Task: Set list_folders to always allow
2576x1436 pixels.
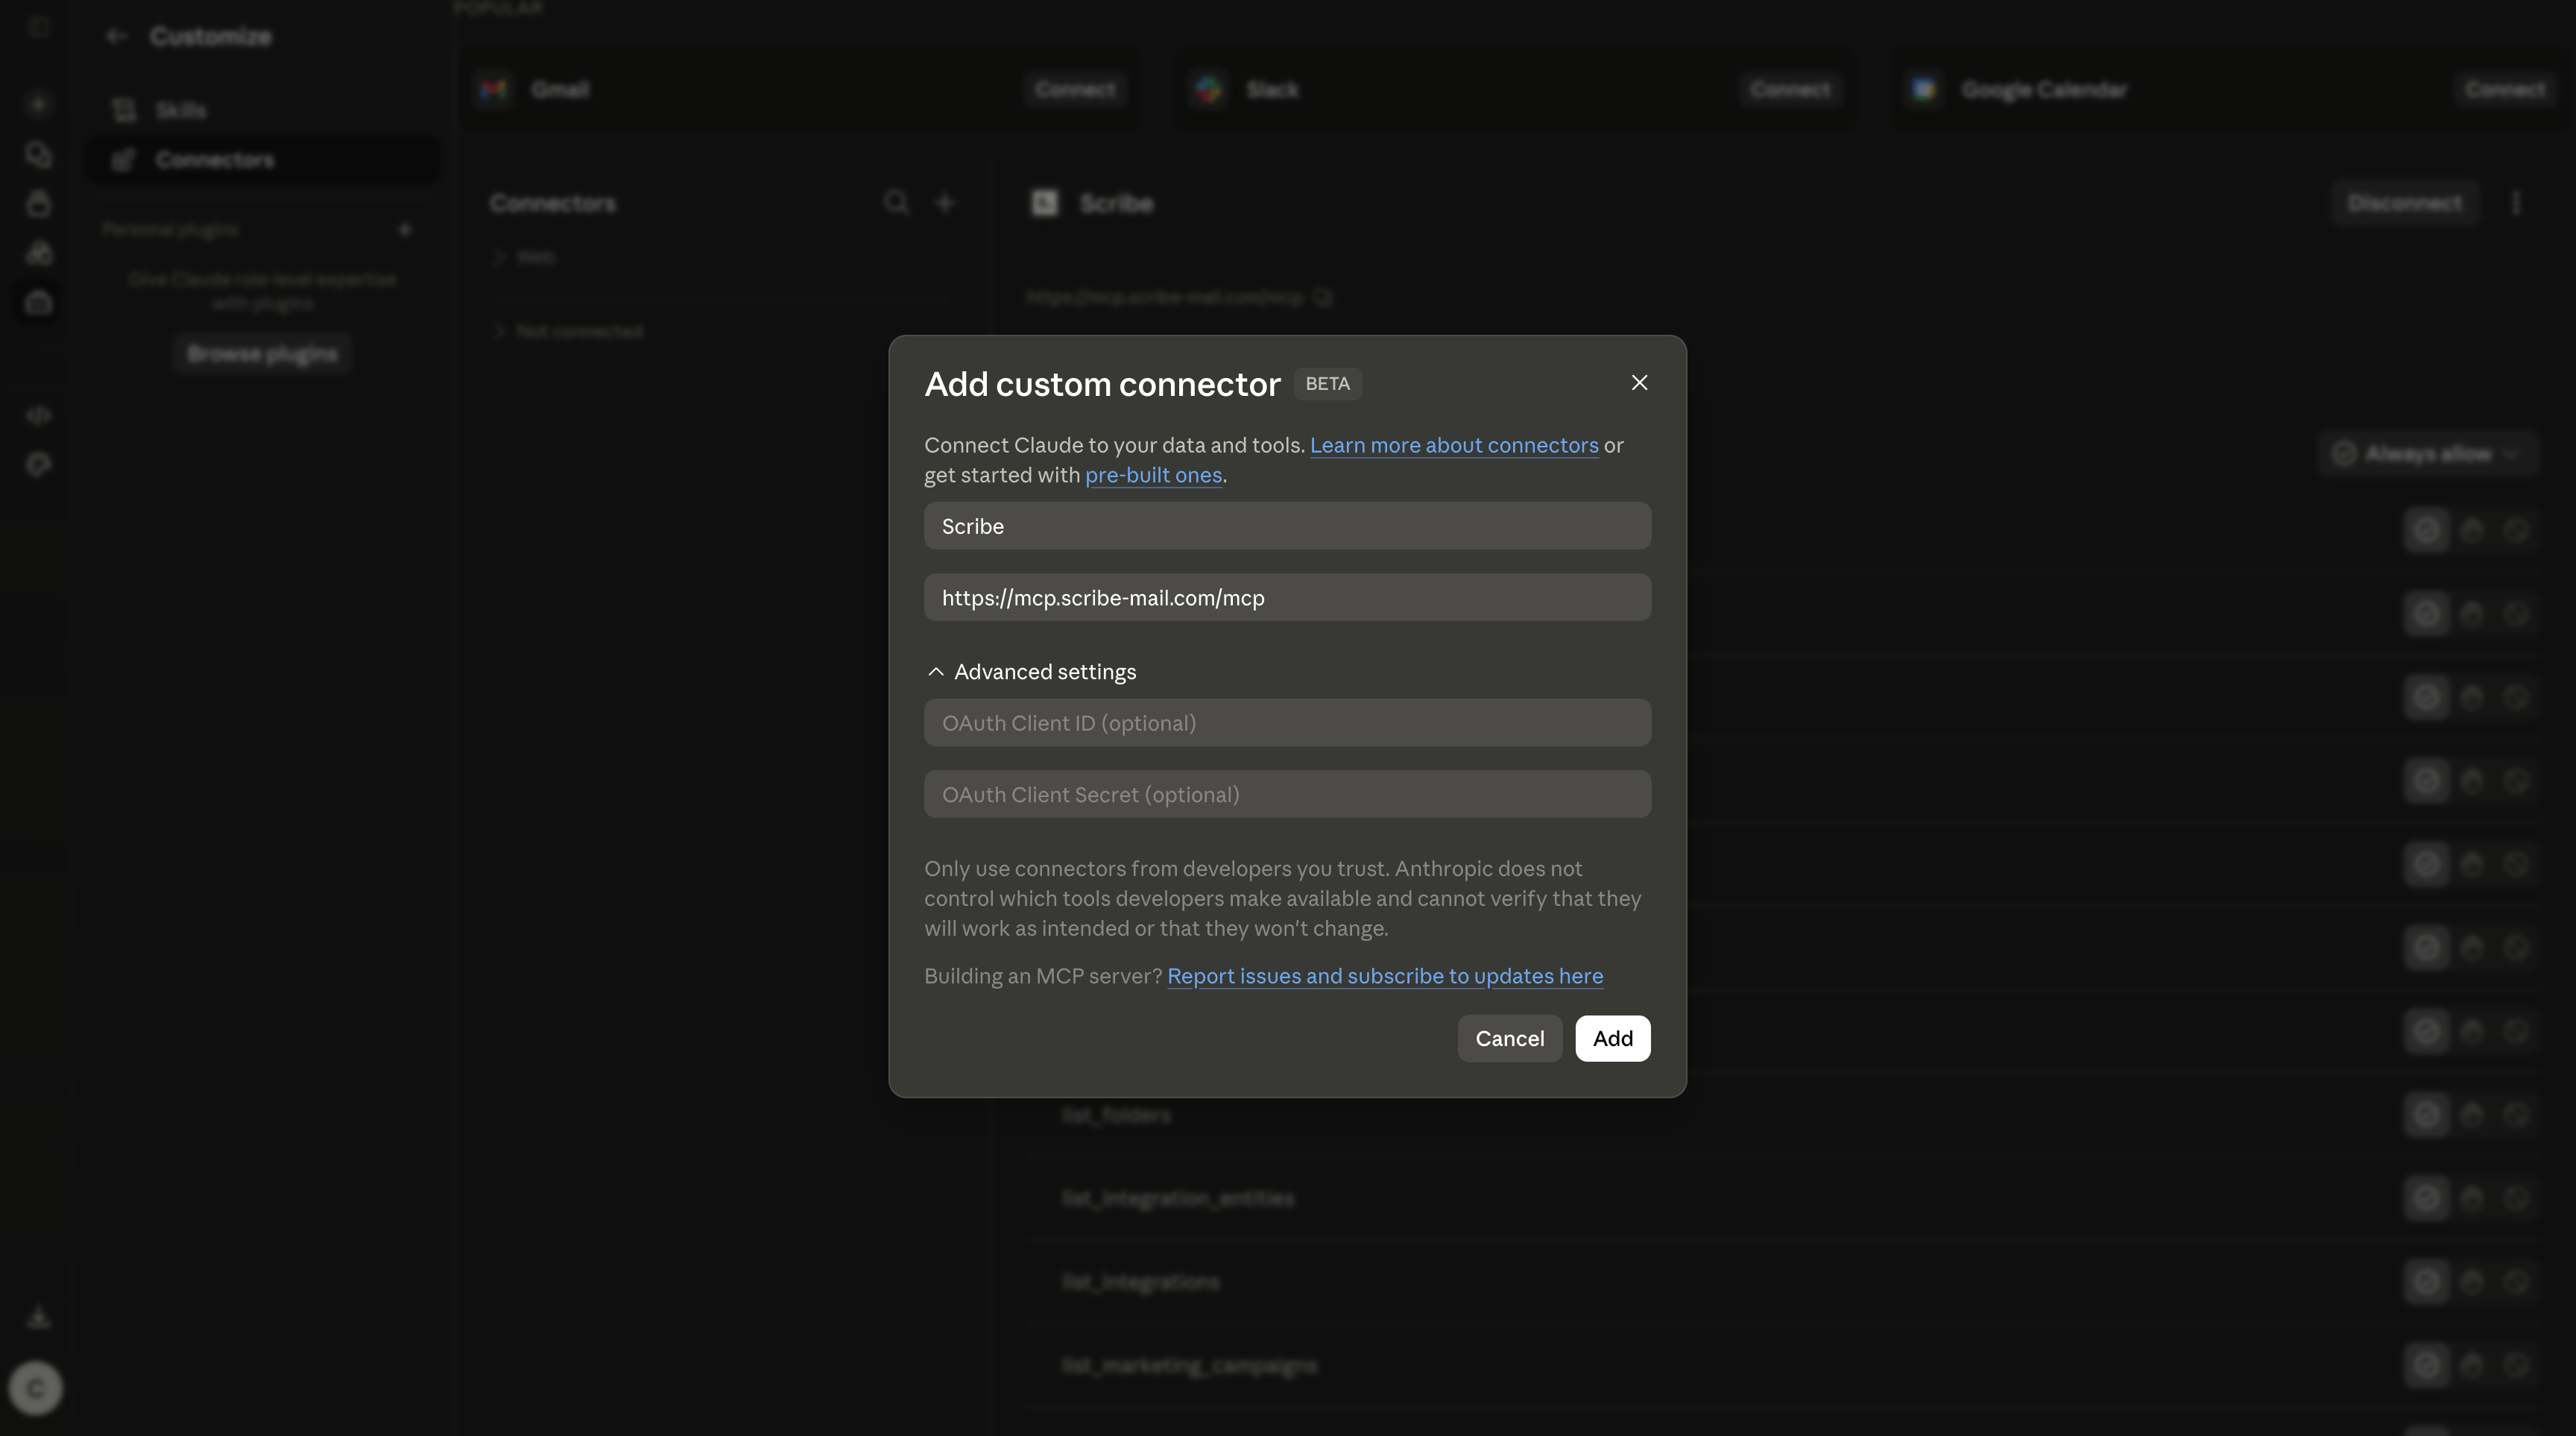Action: [2426, 1115]
